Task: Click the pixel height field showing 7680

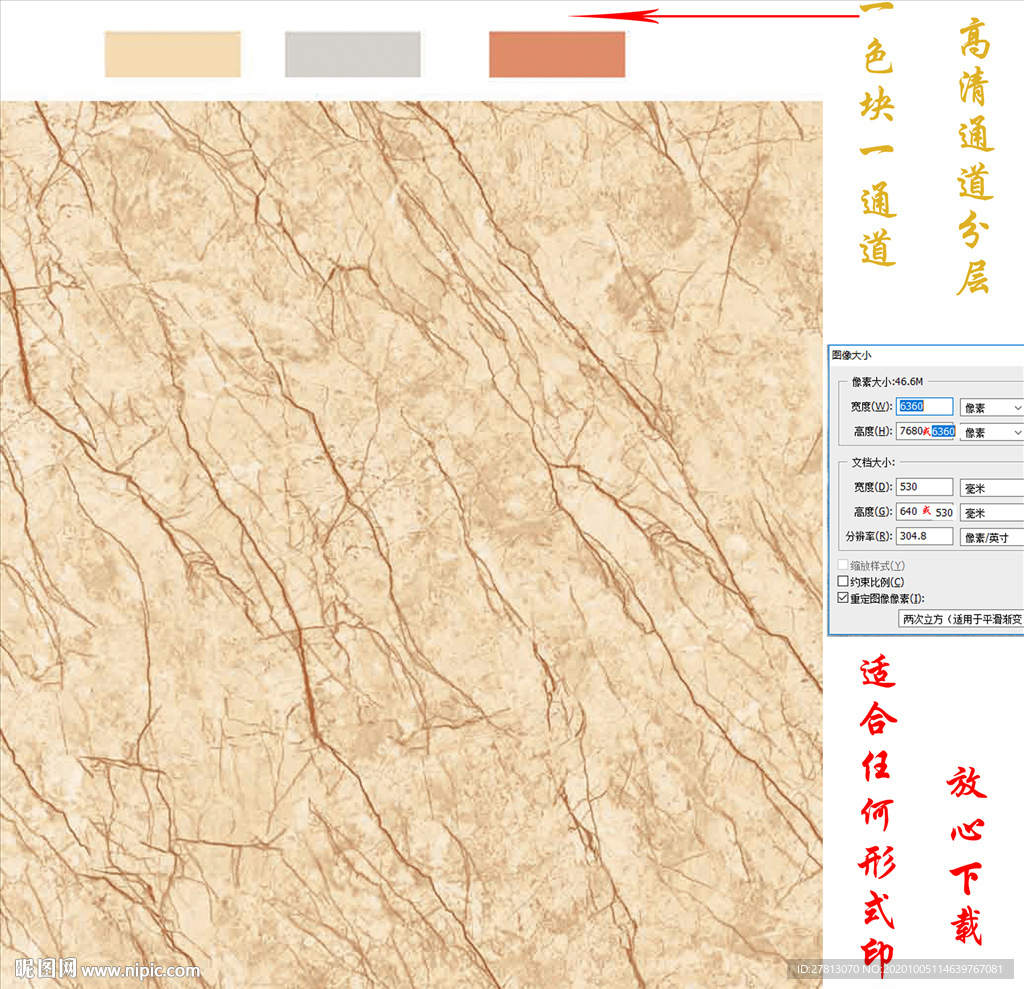Action: point(925,431)
